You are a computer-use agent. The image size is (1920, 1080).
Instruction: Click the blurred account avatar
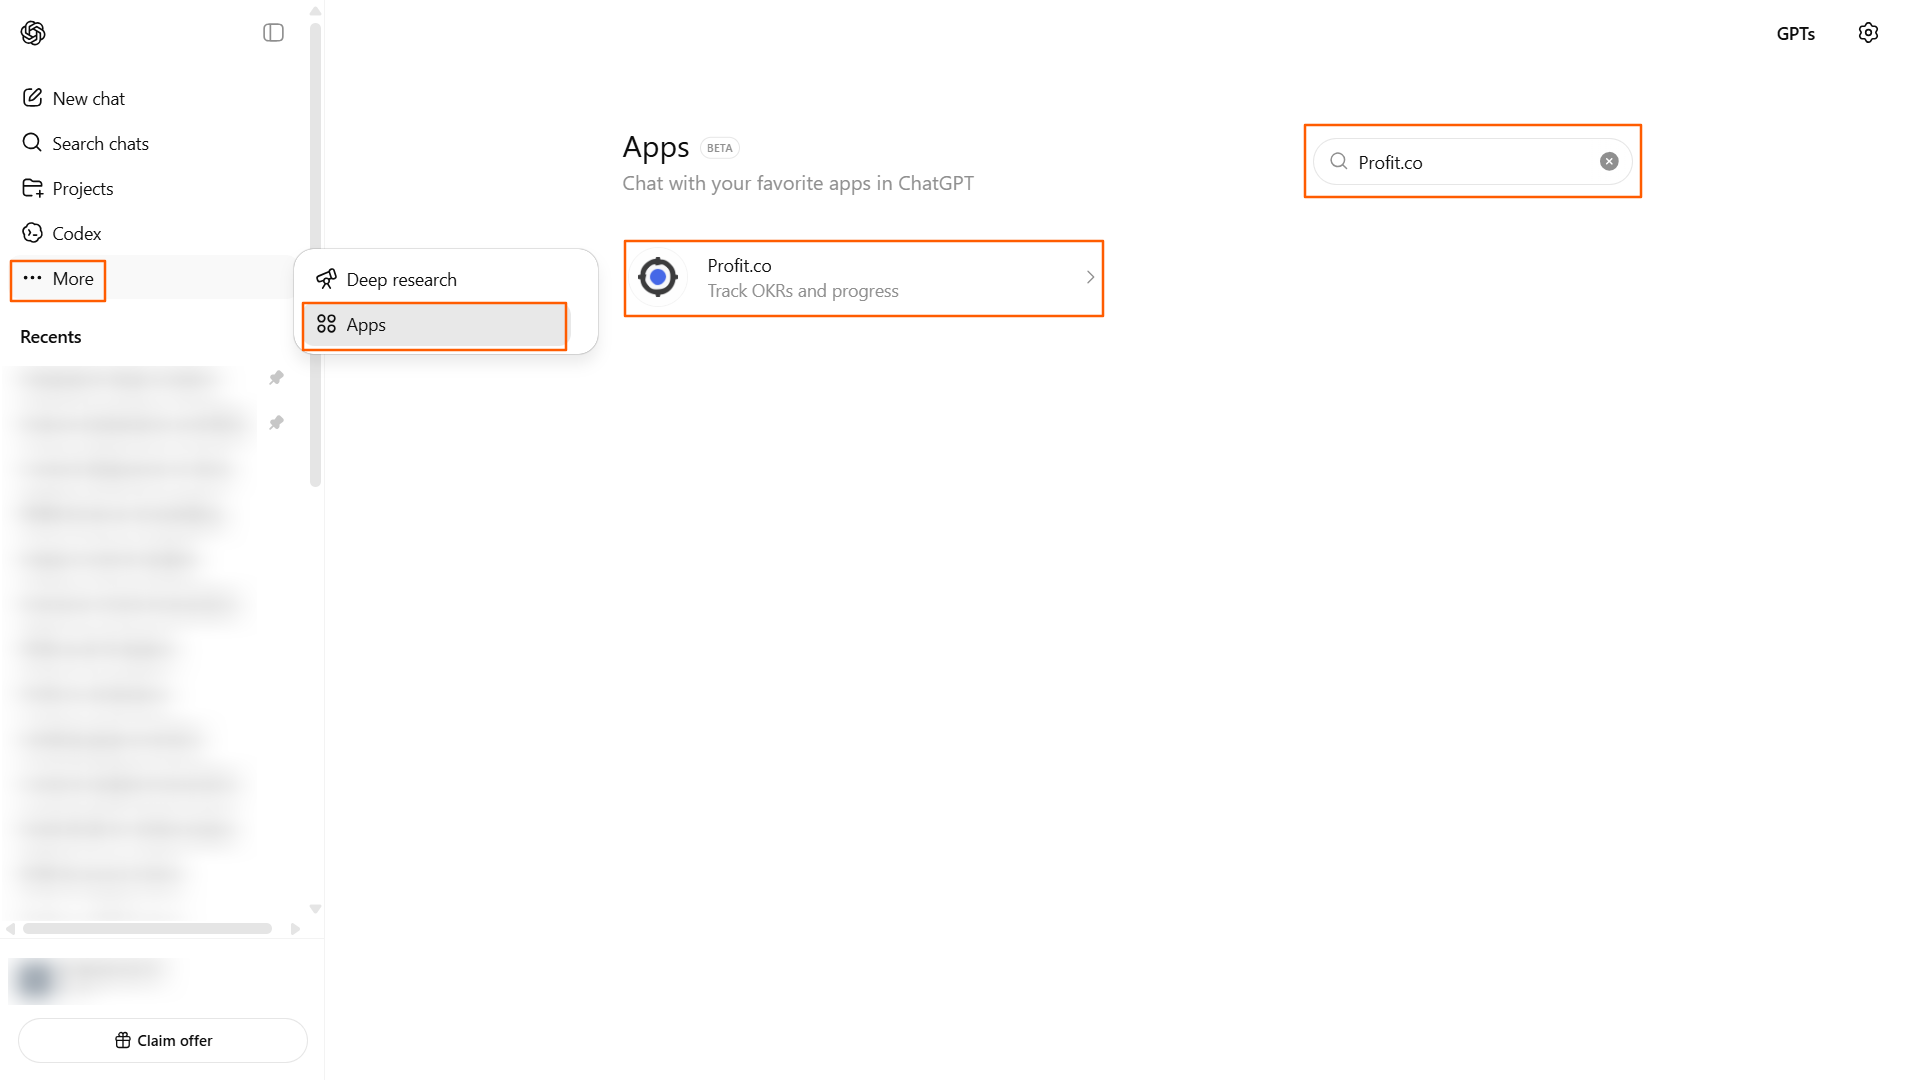(36, 980)
